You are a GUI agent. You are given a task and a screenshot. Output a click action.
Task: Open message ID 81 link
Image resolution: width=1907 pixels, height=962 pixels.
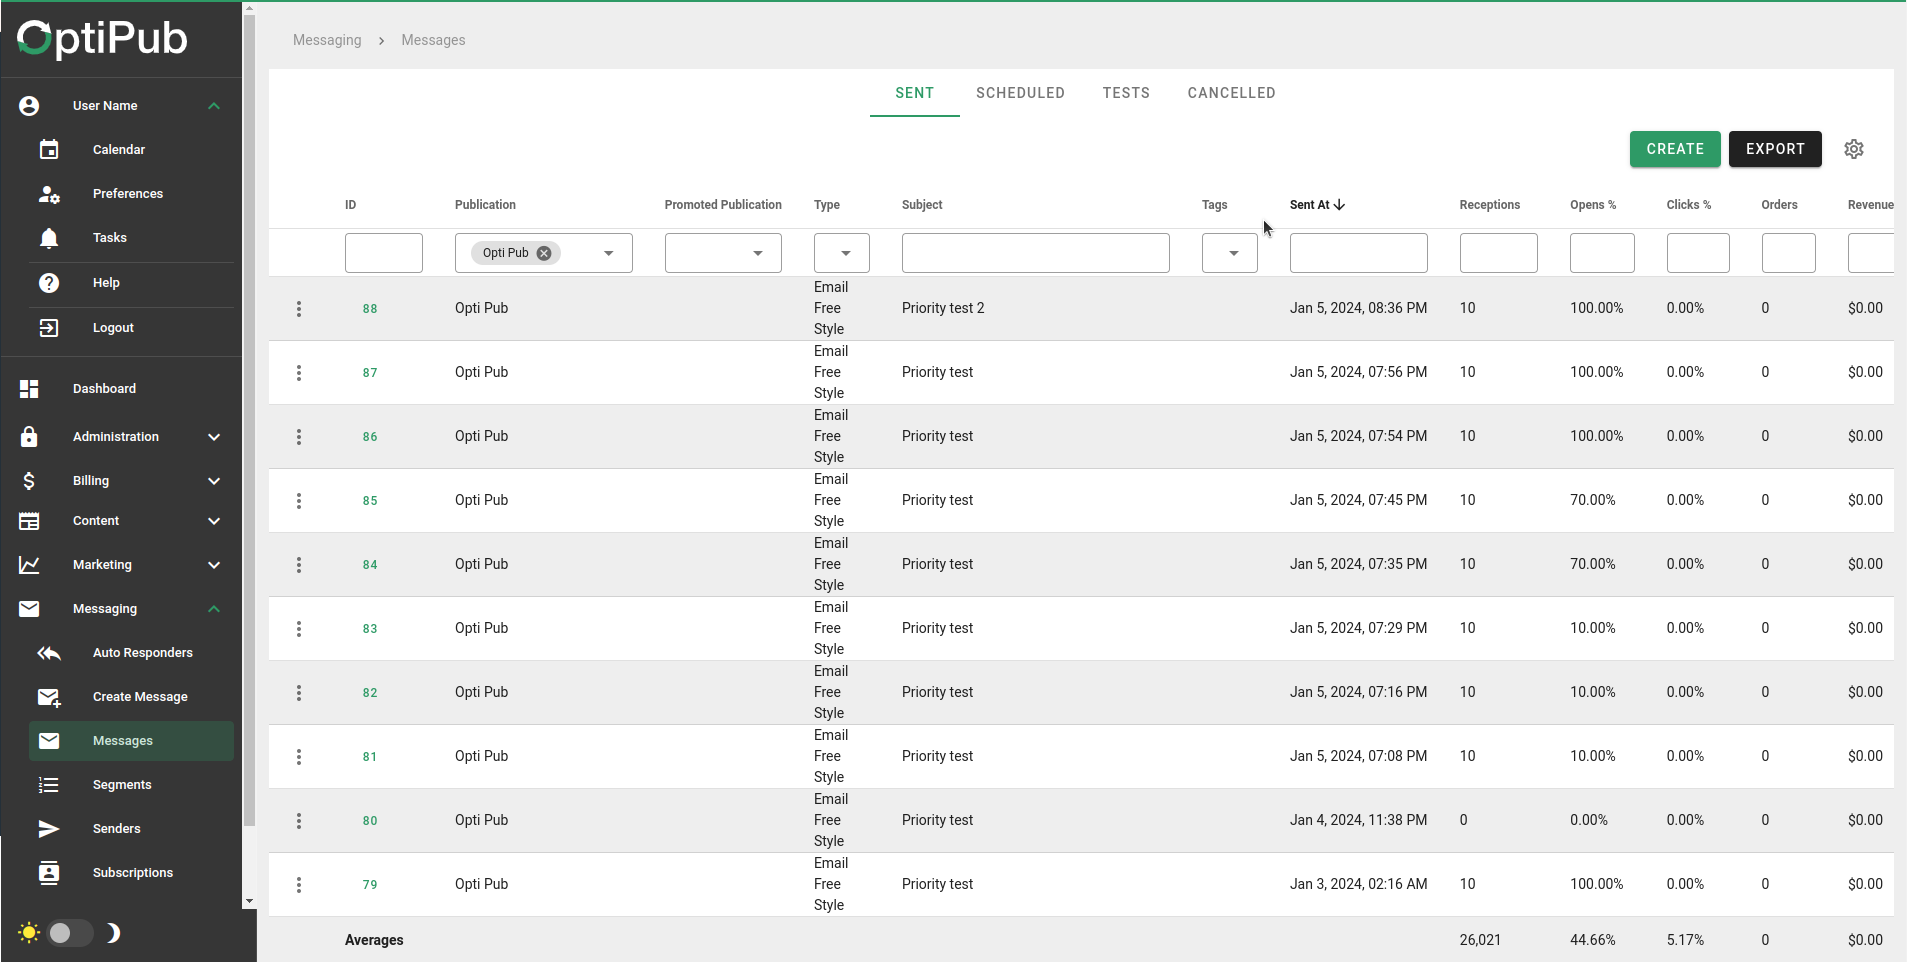[370, 757]
